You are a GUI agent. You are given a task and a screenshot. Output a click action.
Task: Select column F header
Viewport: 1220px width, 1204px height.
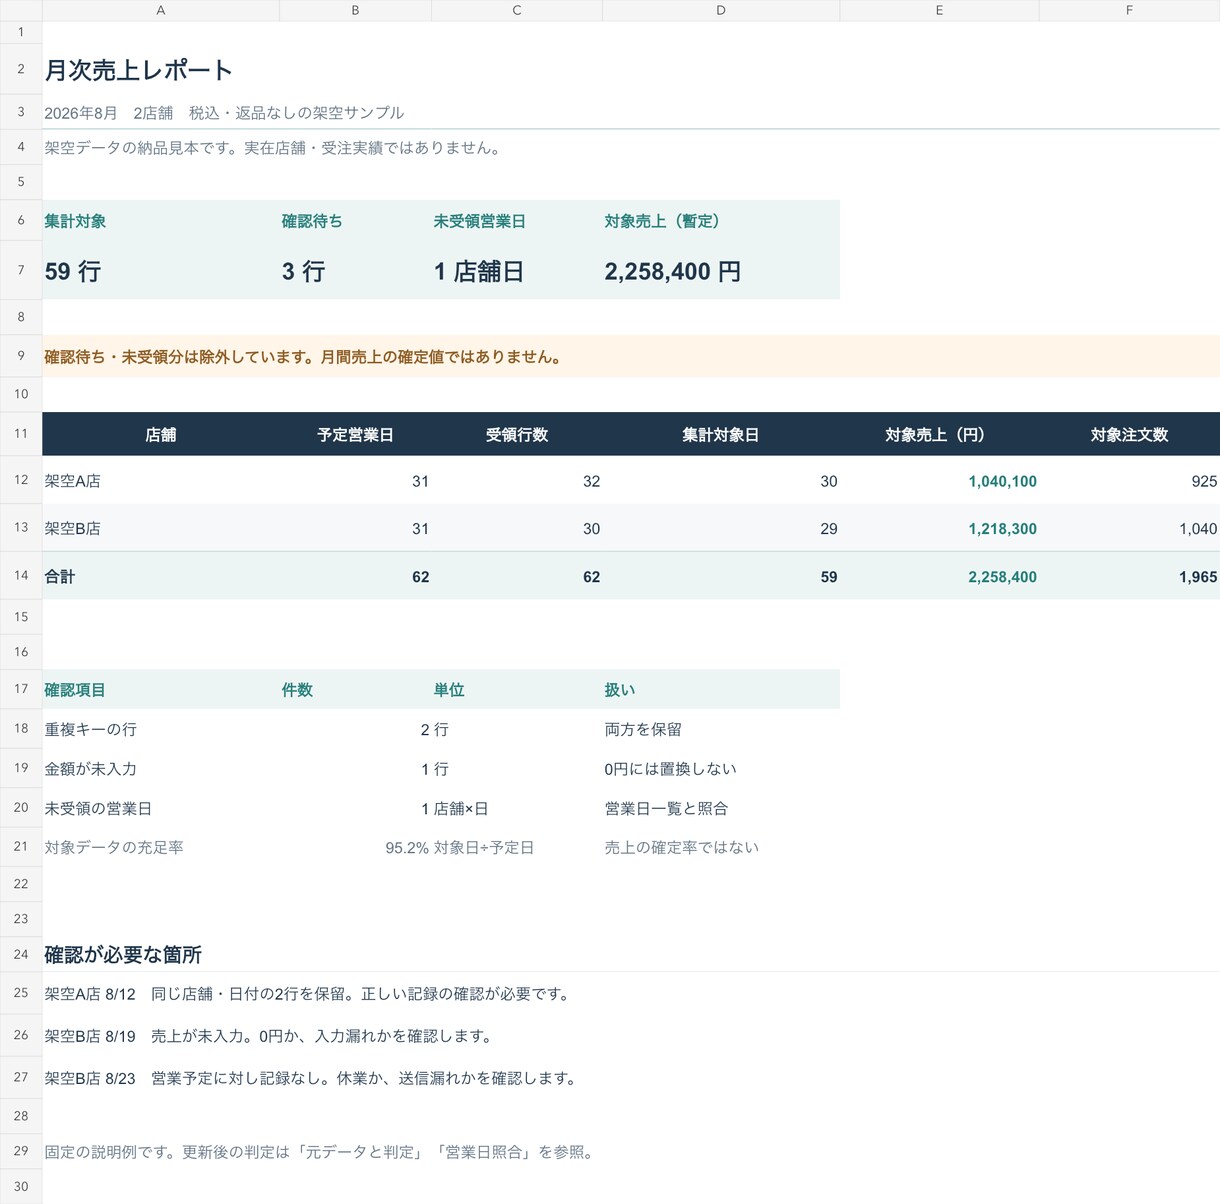(x=1129, y=10)
